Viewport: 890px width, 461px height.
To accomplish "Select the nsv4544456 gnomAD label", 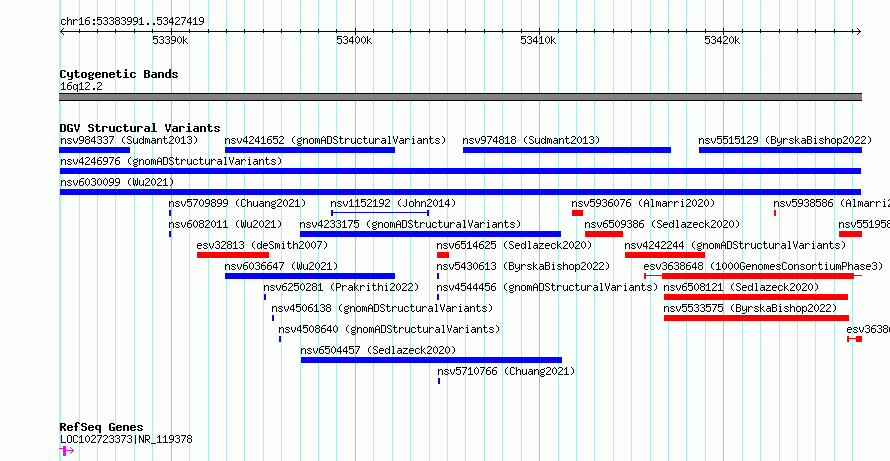I will (x=547, y=287).
